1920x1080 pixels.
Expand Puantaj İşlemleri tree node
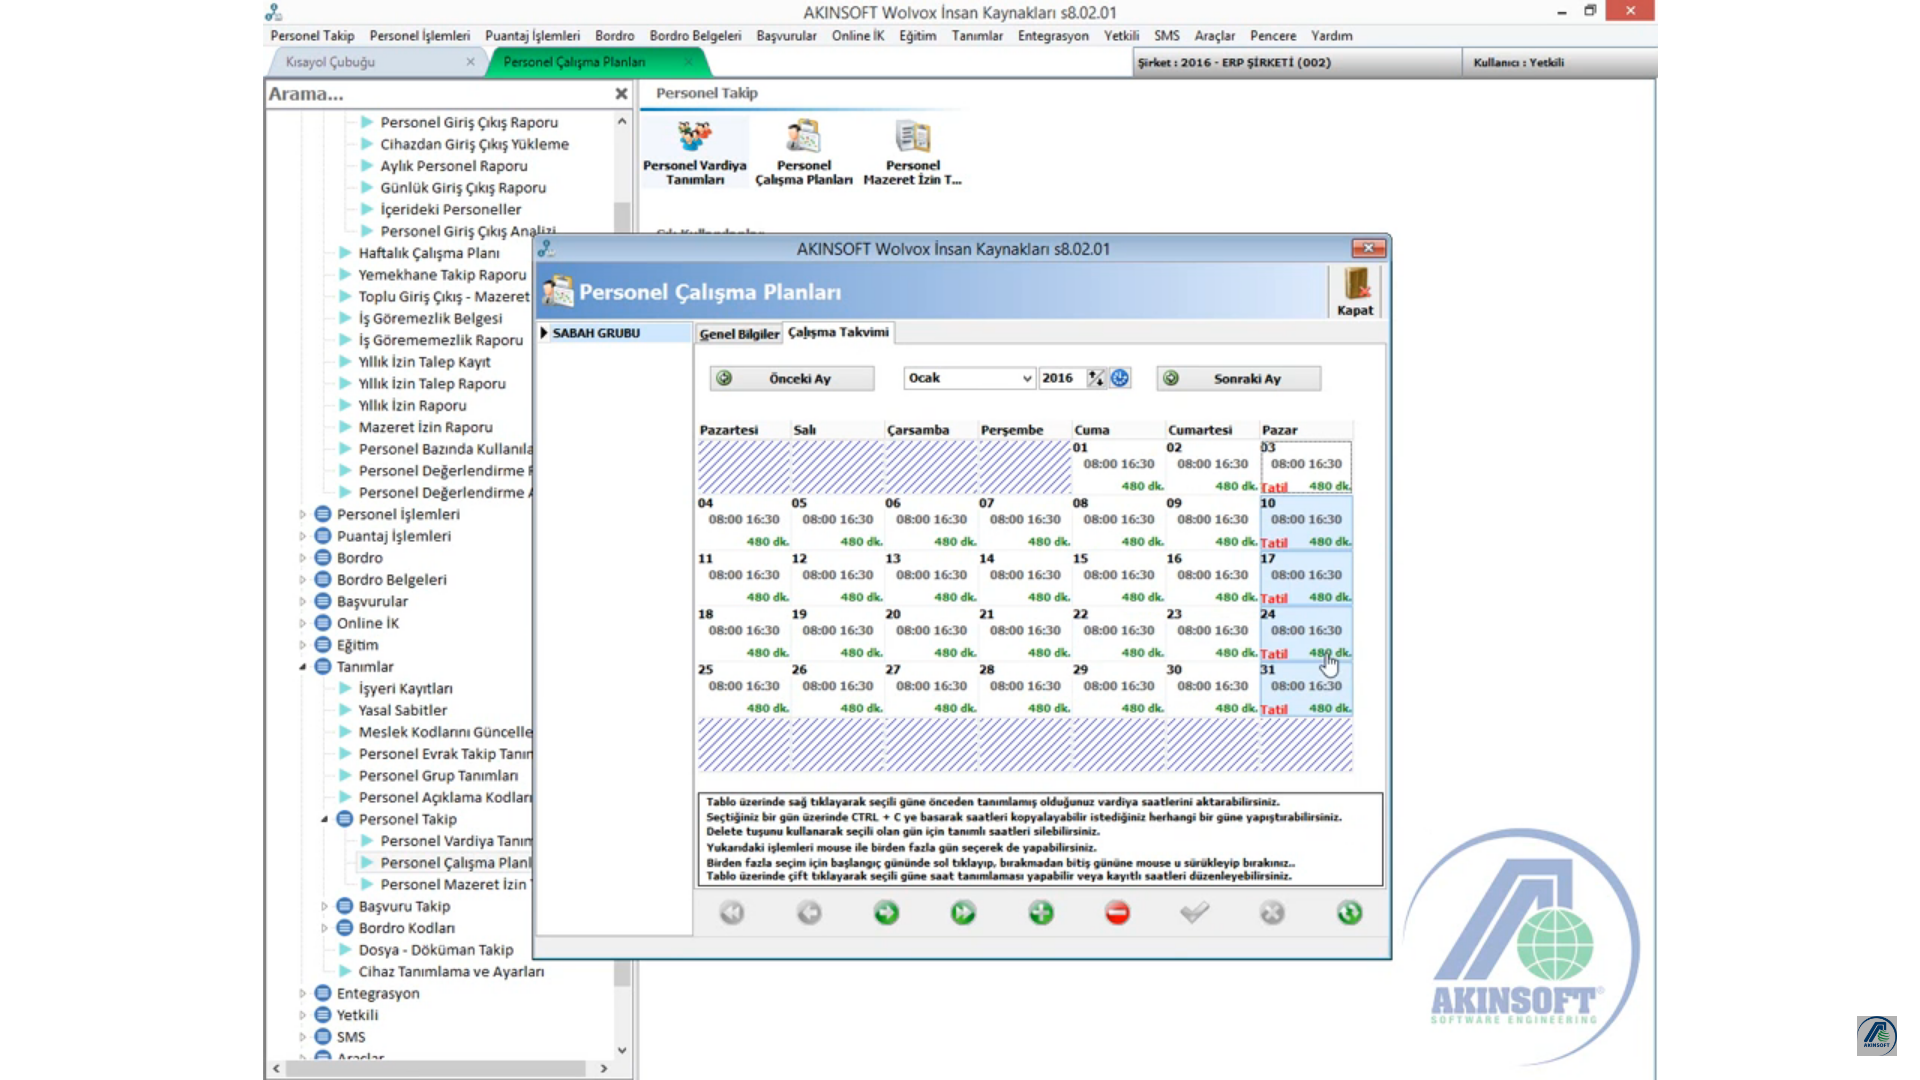point(302,536)
